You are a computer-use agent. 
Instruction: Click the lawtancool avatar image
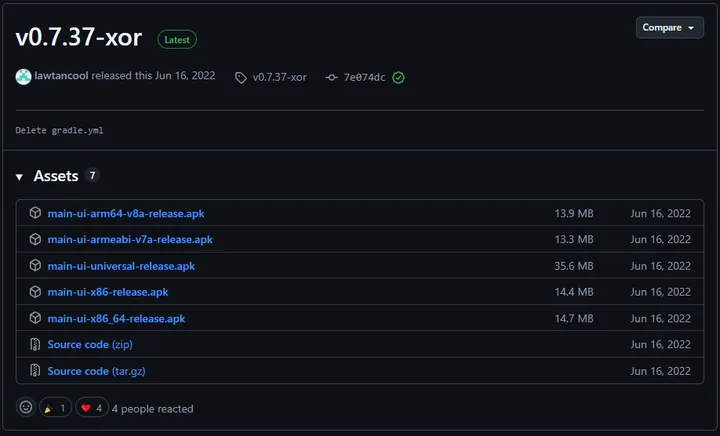(23, 77)
